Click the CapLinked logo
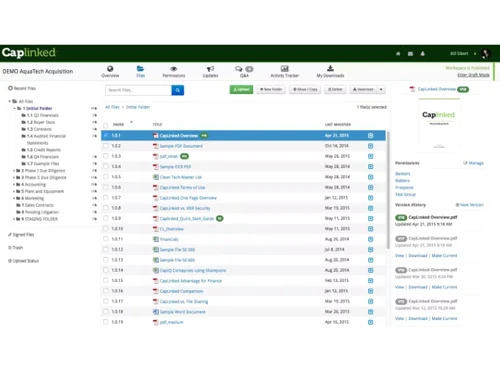The image size is (500, 375). [x=29, y=53]
